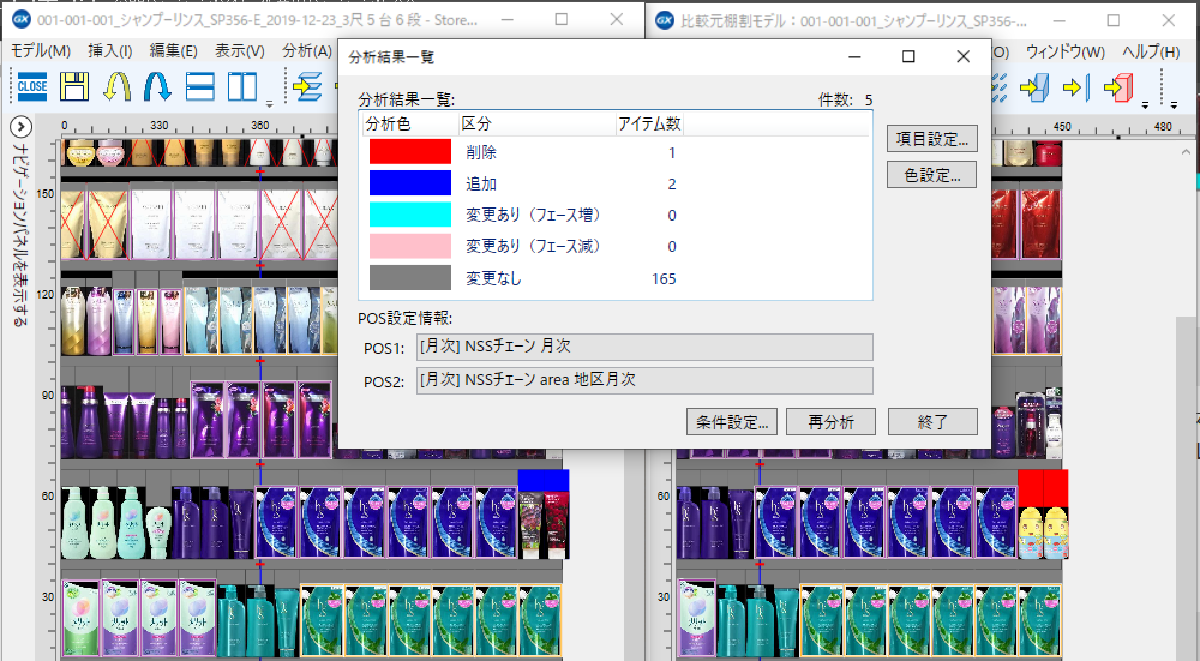Screen dimensions: 1200x661
Task: Click the red box insert icon
Action: [x=1116, y=87]
